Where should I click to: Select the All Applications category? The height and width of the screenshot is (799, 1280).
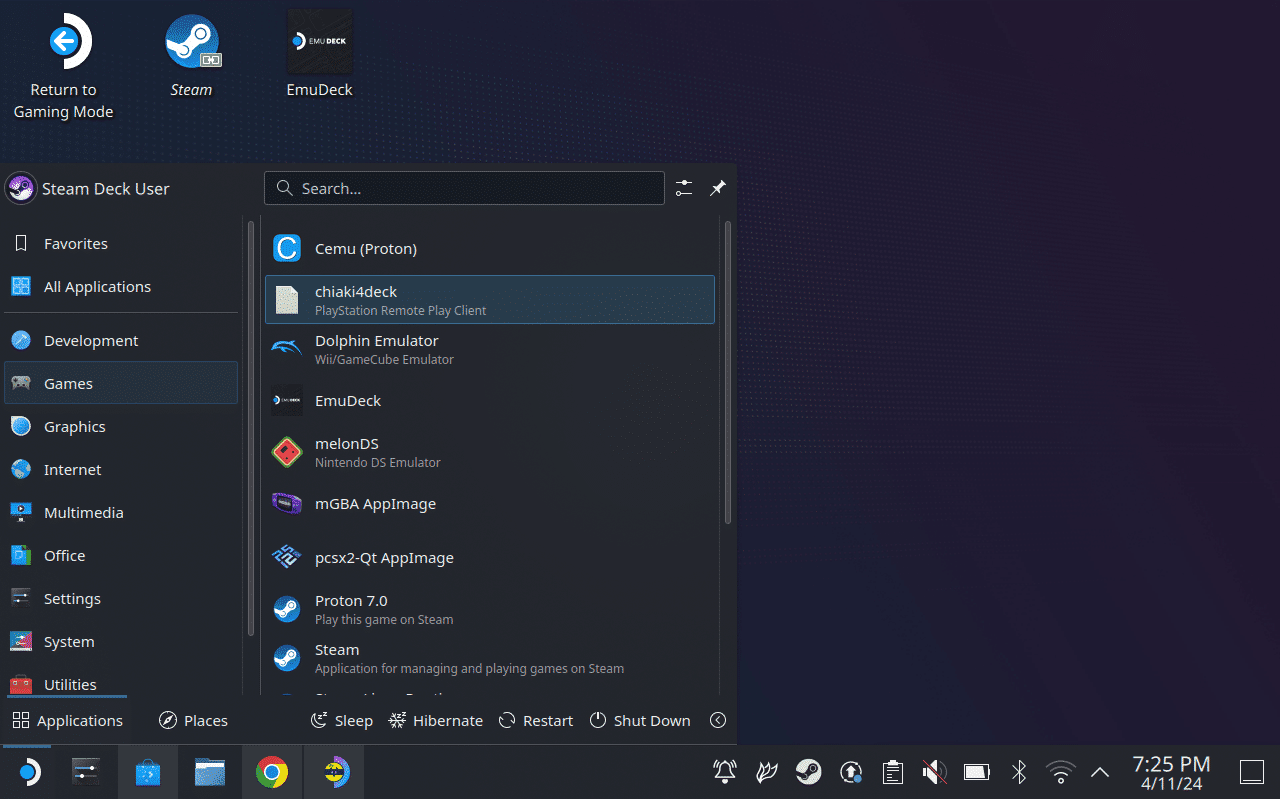click(121, 287)
